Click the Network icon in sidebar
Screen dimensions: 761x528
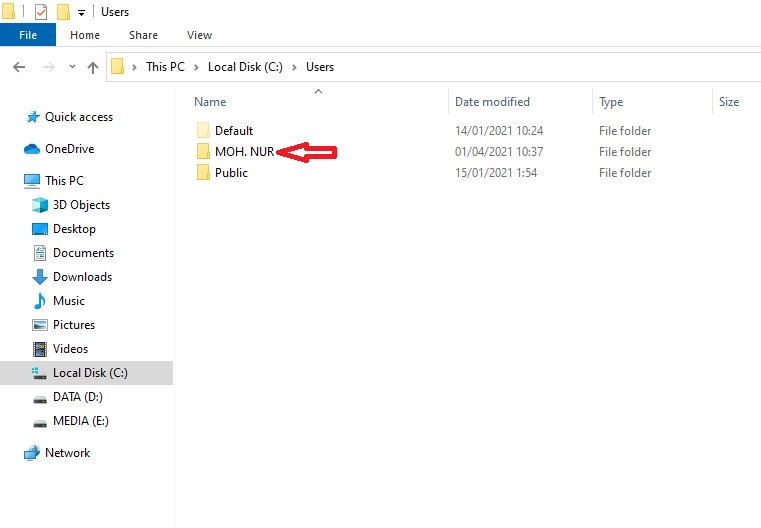tap(32, 453)
